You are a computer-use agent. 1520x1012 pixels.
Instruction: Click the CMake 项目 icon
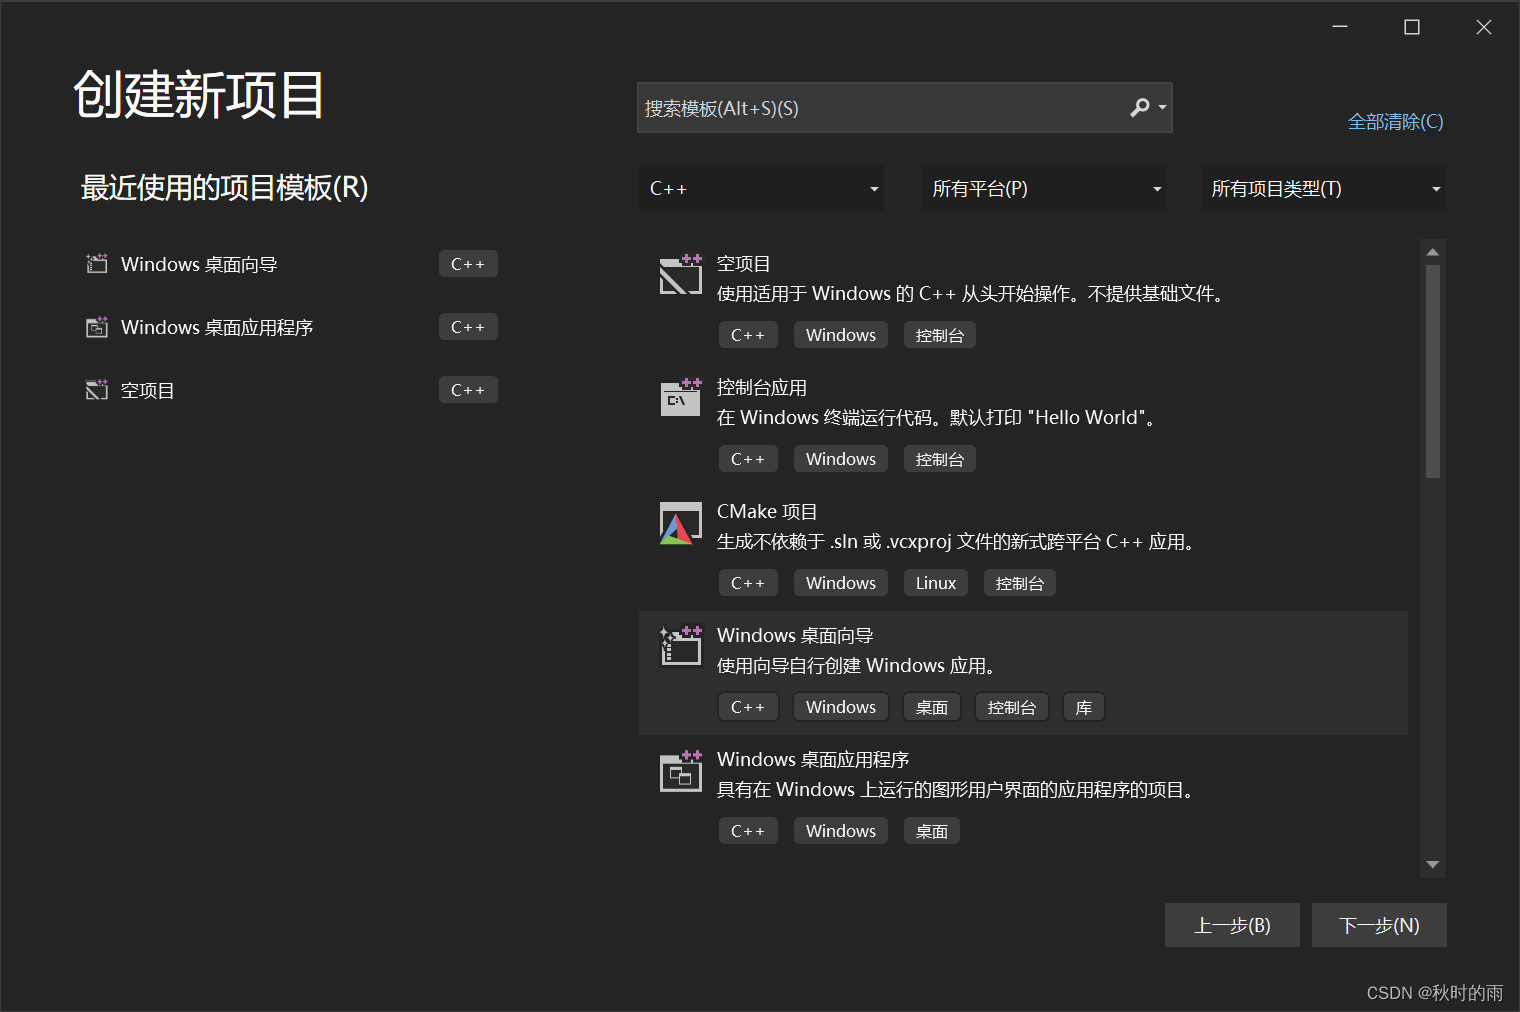680,522
